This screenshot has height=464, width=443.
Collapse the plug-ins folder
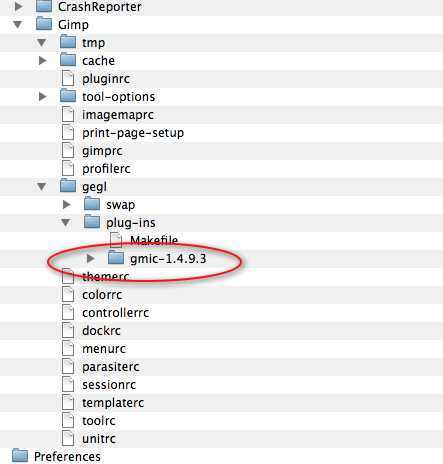pos(66,223)
